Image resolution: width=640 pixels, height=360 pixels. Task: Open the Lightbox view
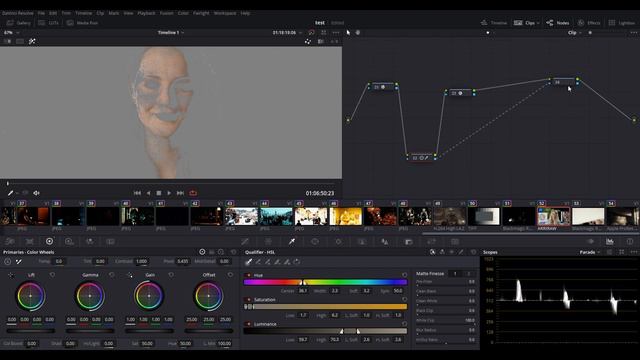pyautogui.click(x=622, y=23)
